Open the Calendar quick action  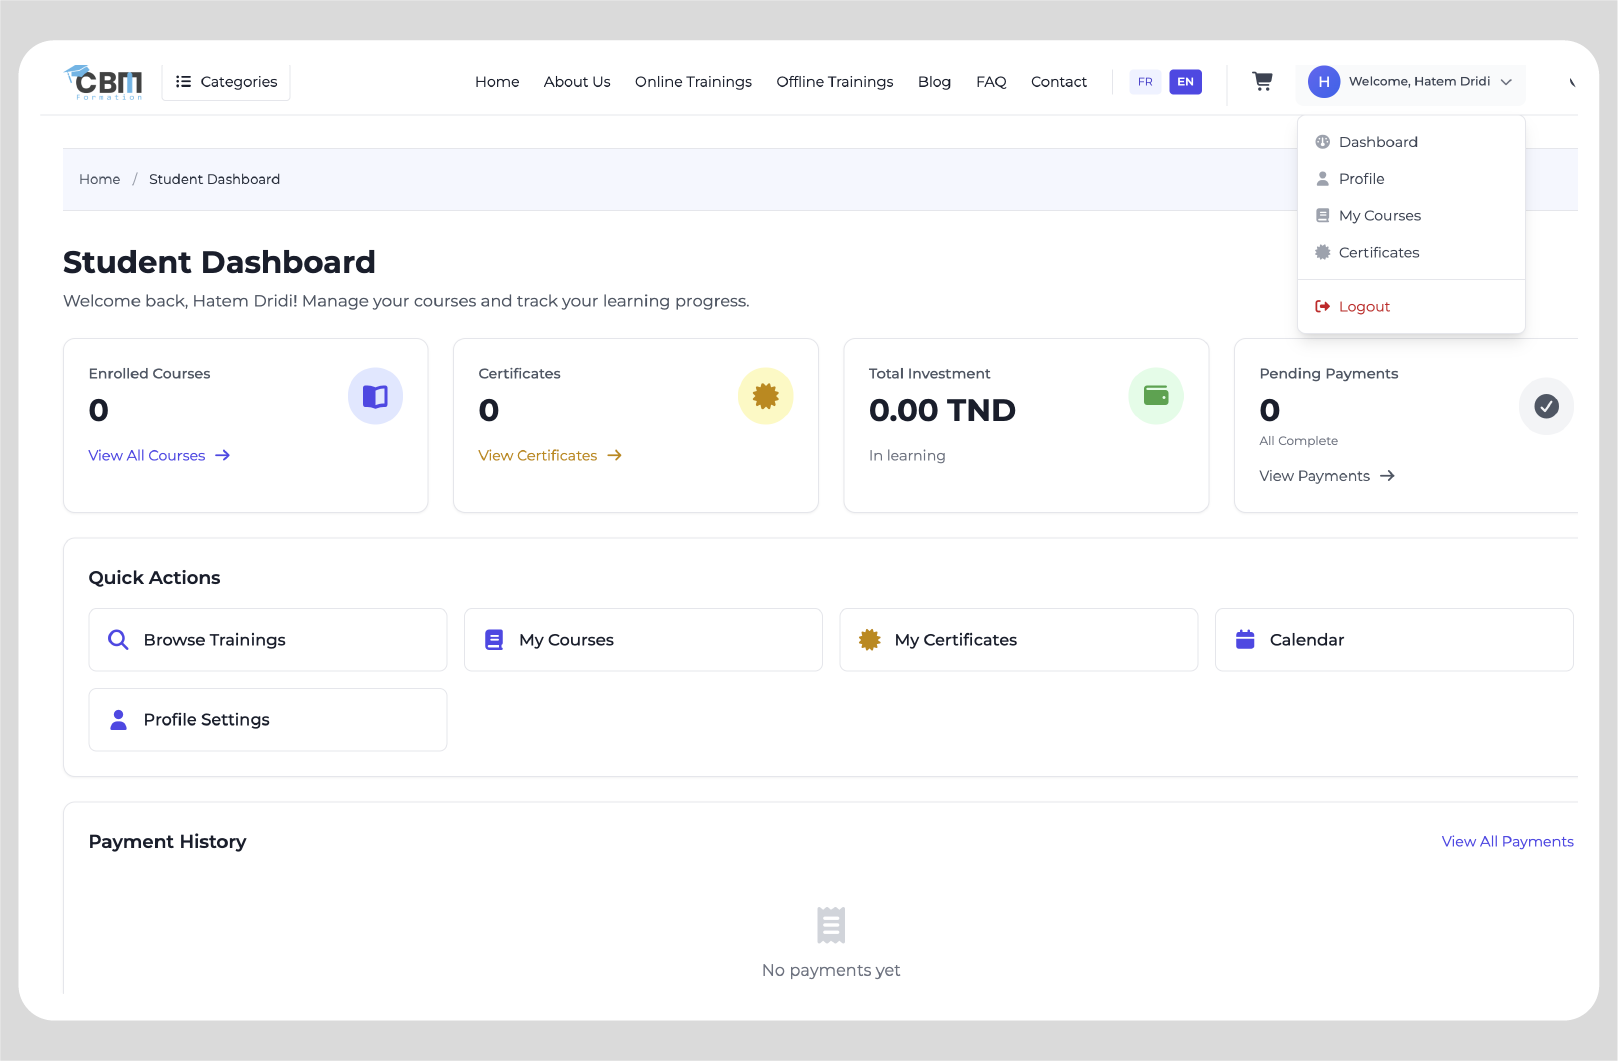1394,640
